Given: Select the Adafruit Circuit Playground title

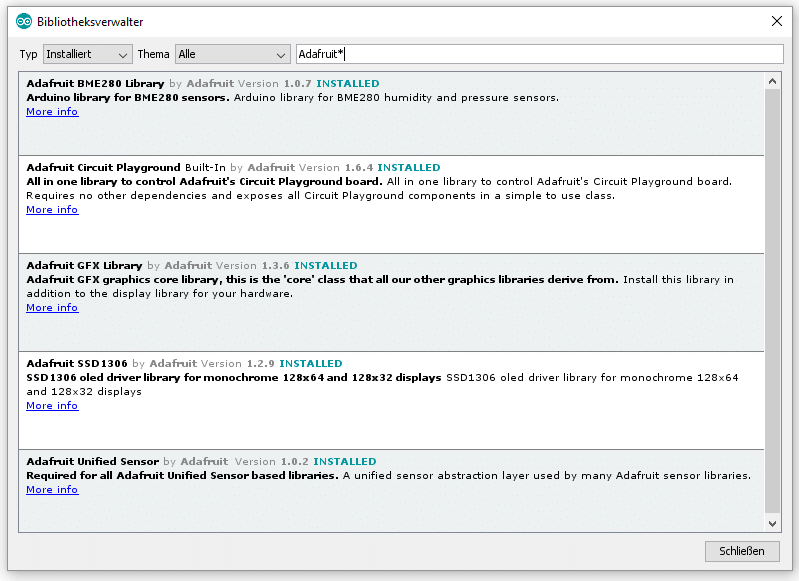Looking at the screenshot, I should (x=103, y=168).
